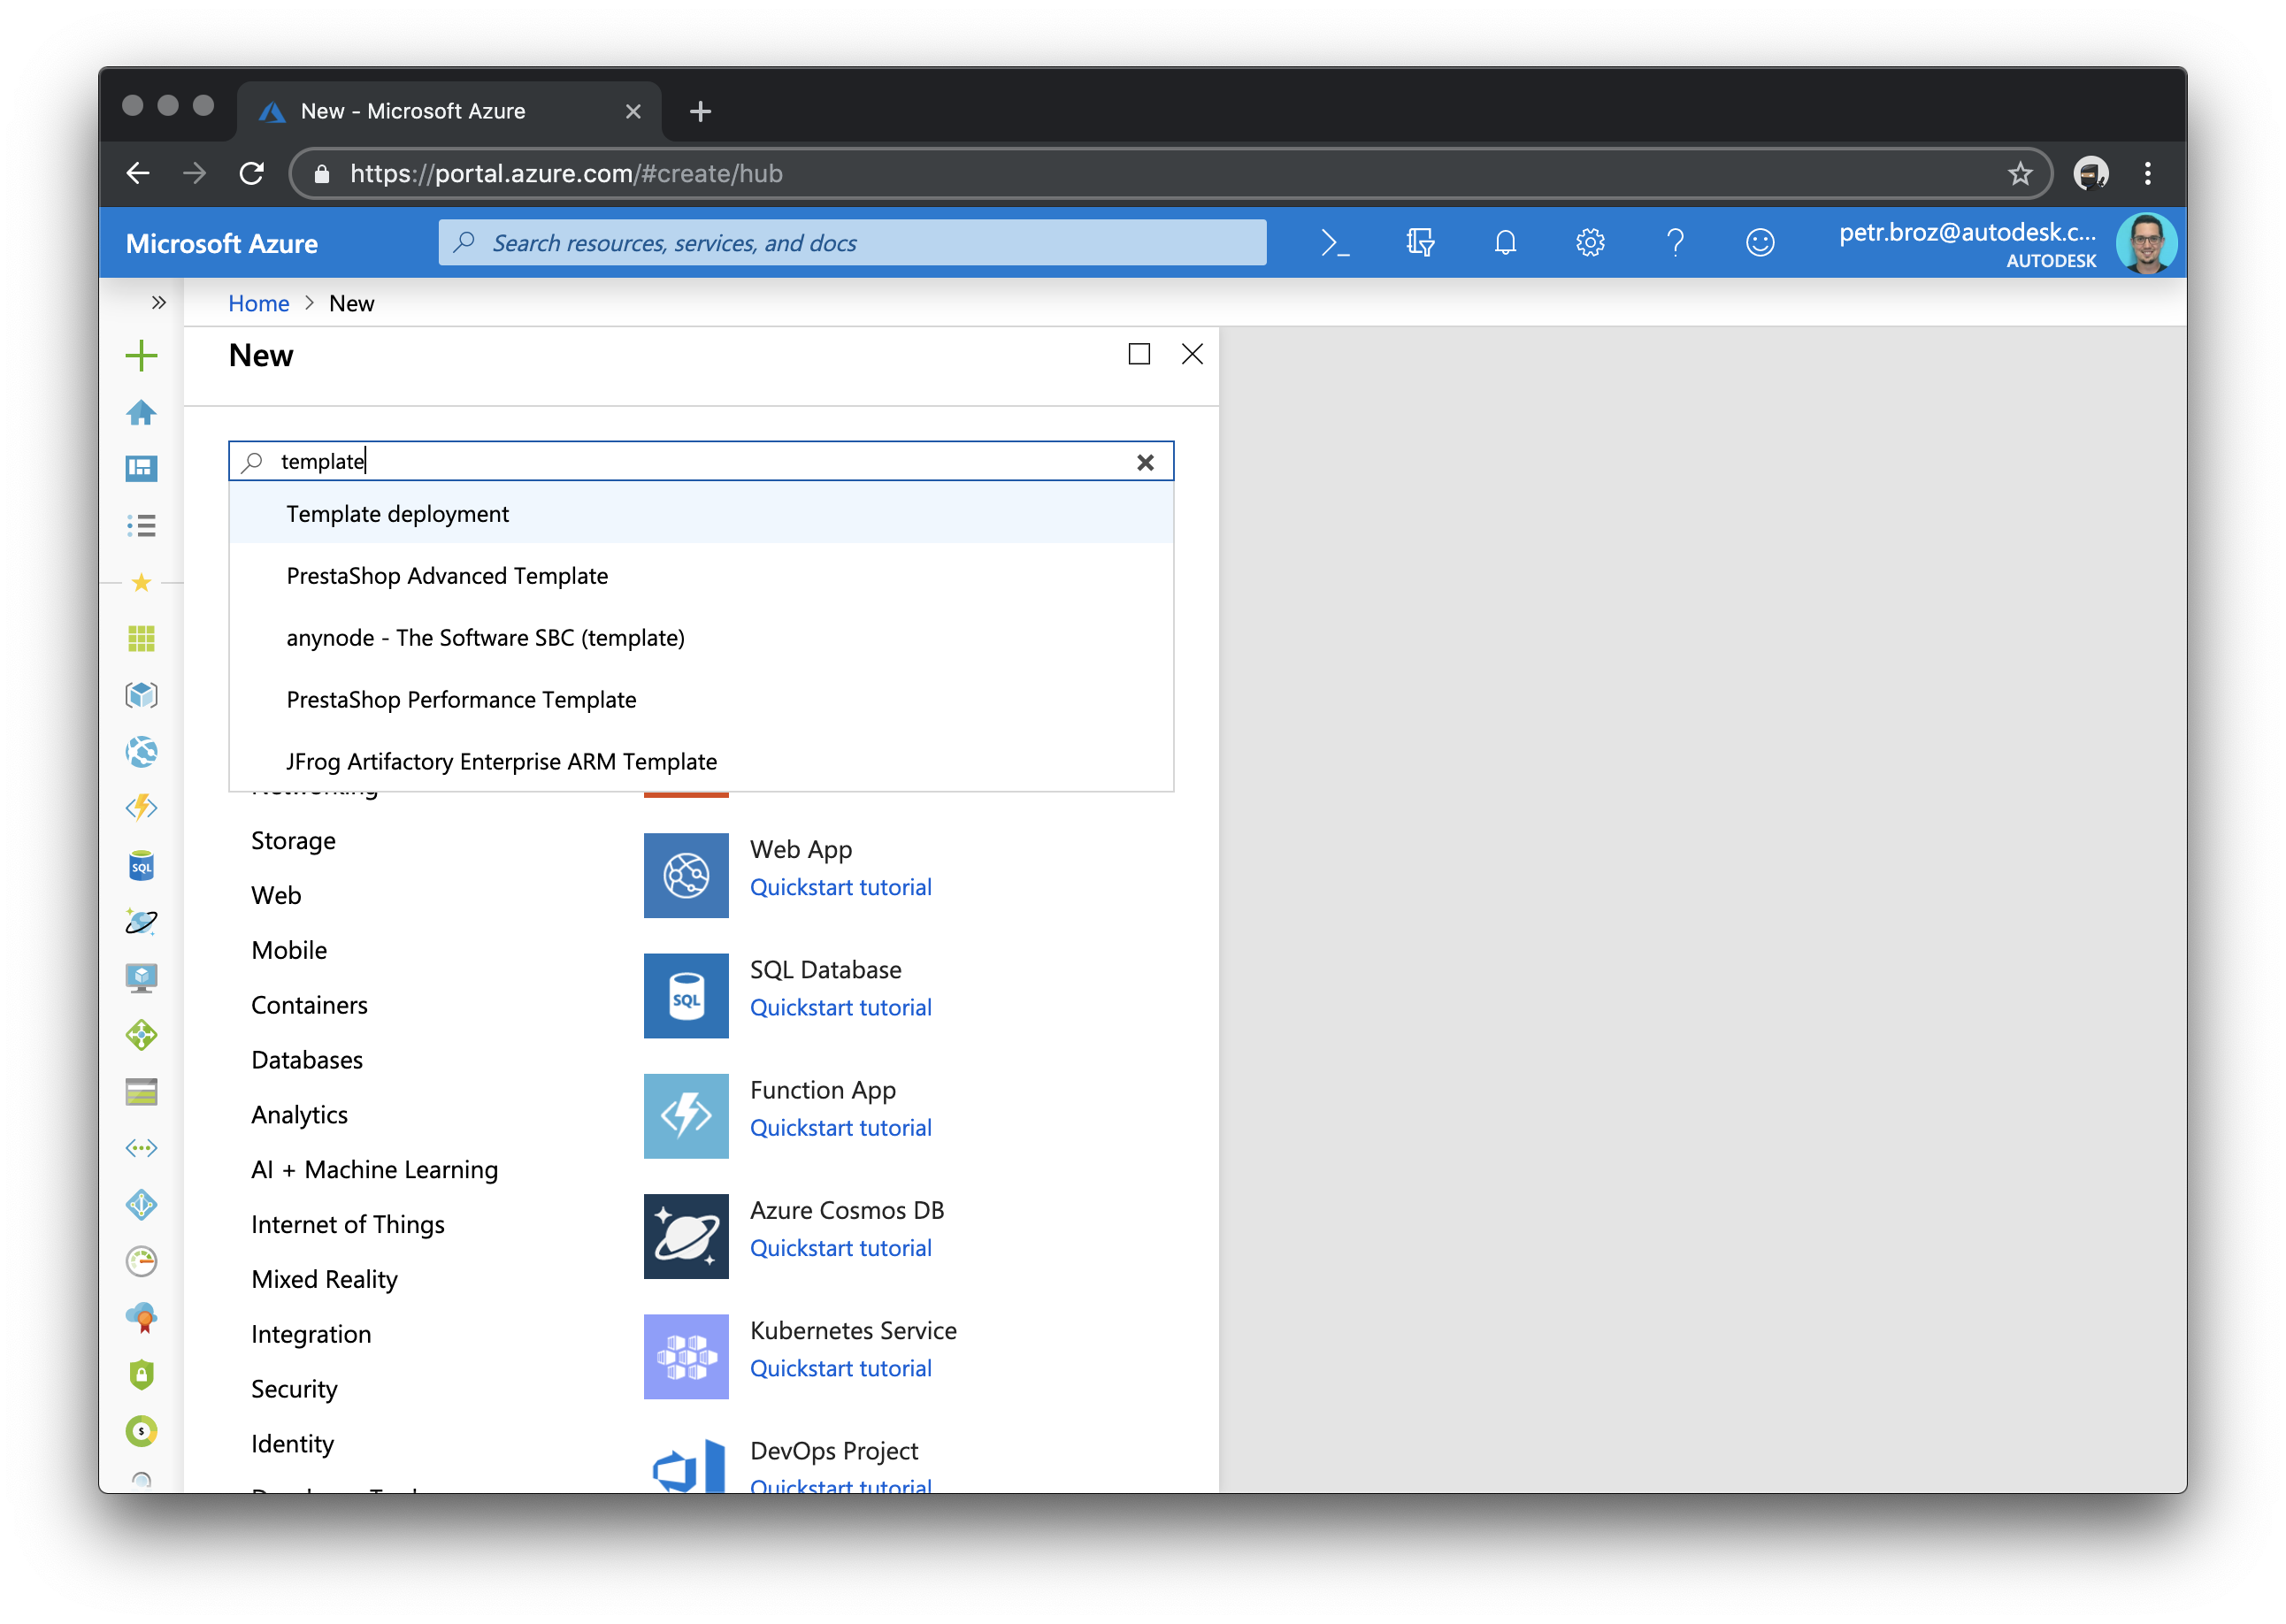This screenshot has height=1624, width=2286.
Task: Select JFrog Artifactory Enterprise ARM Template suggestion
Action: tap(701, 762)
